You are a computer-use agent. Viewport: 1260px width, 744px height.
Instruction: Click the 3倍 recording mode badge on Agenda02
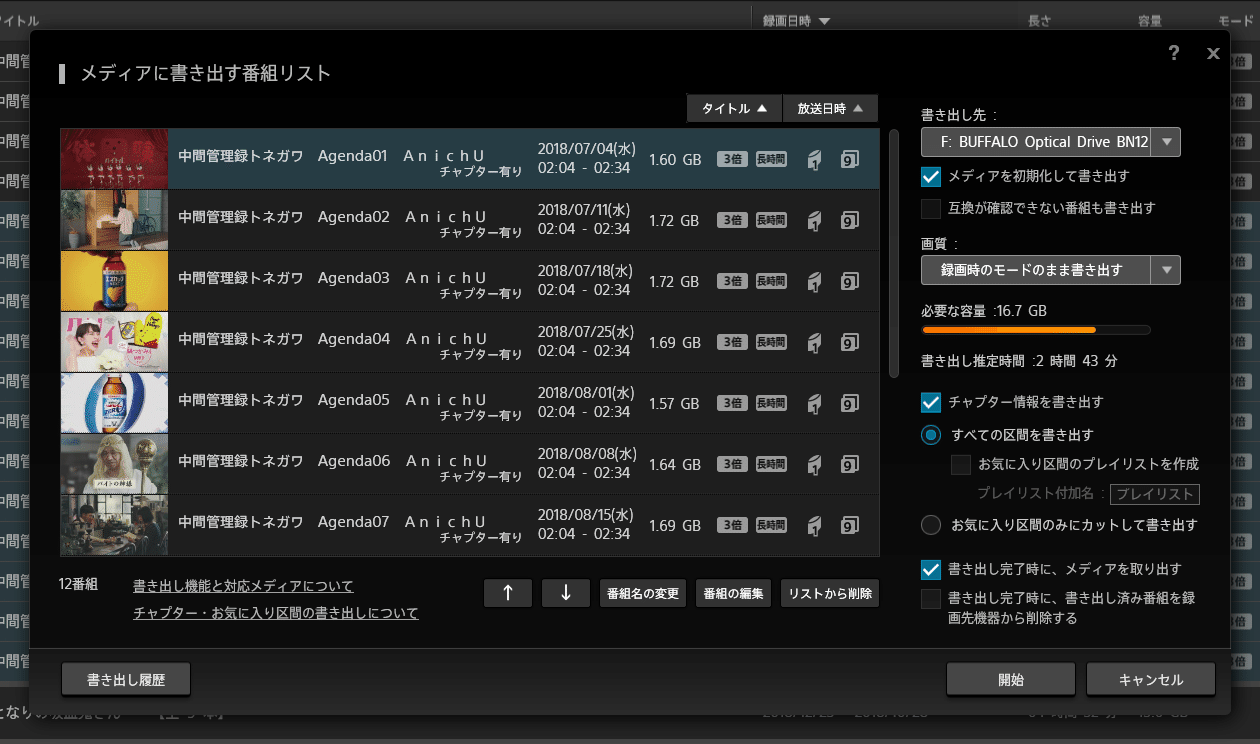click(x=731, y=219)
